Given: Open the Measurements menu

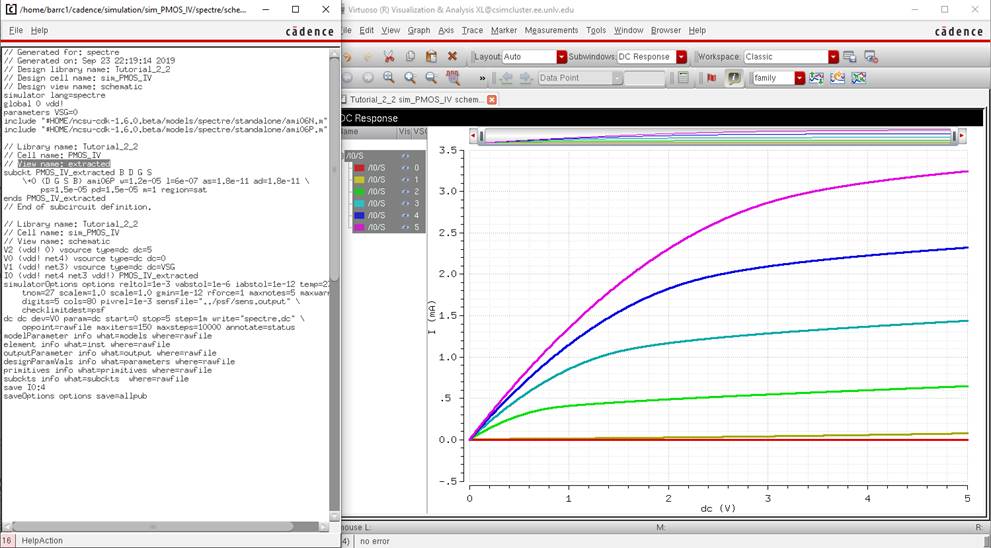Looking at the screenshot, I should pos(551,31).
